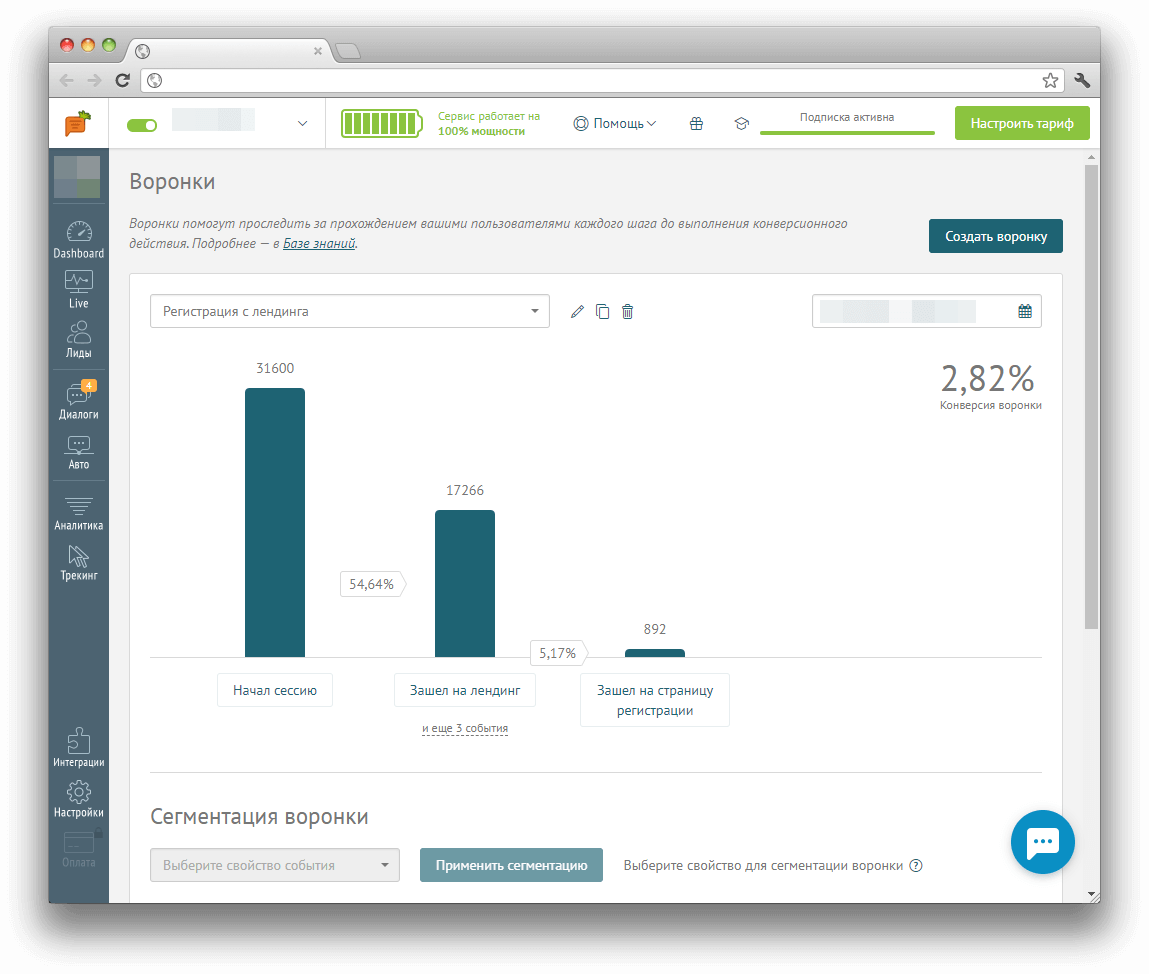
Task: Open Диалоги section in sidebar
Action: [x=79, y=401]
